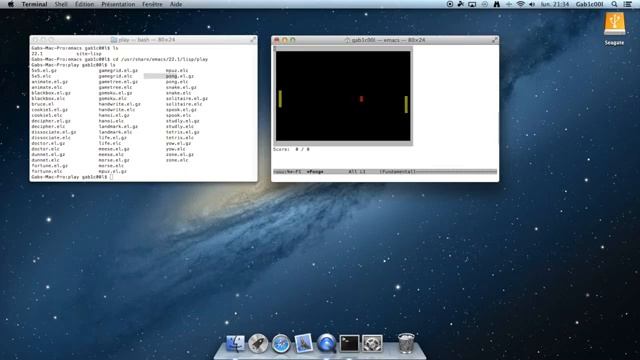Click doctor.el.gz in terminal listing
The image size is (640, 360).
point(48,143)
